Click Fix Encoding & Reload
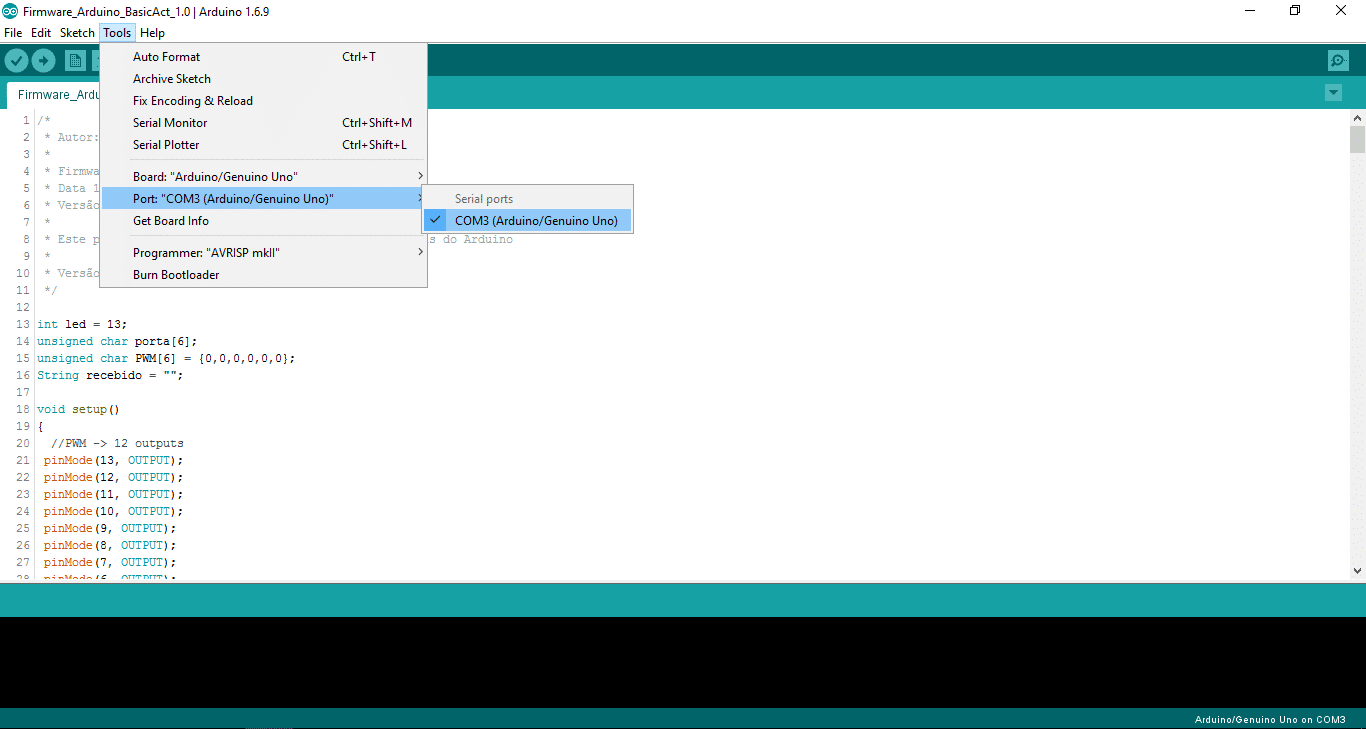This screenshot has height=729, width=1366. pos(193,101)
